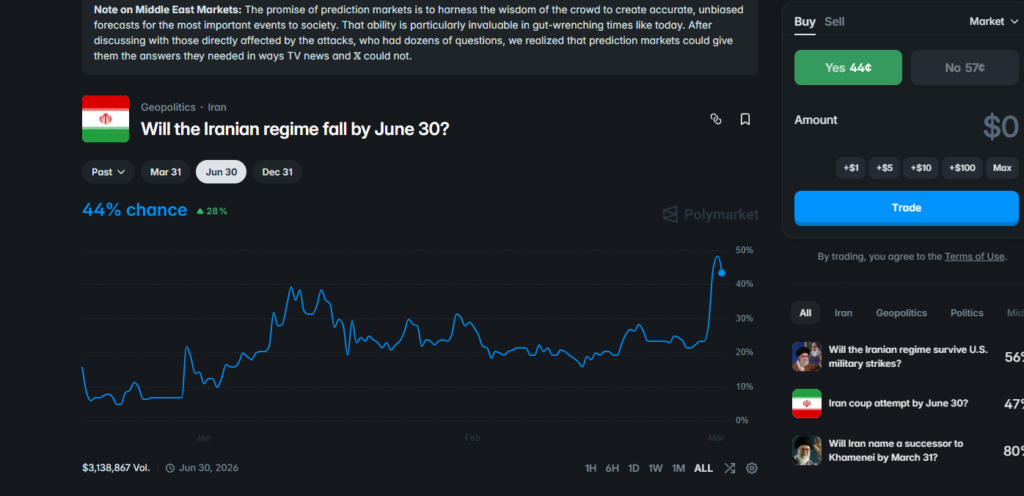Set the chart range to 1W
1024x496 pixels.
[x=655, y=467]
